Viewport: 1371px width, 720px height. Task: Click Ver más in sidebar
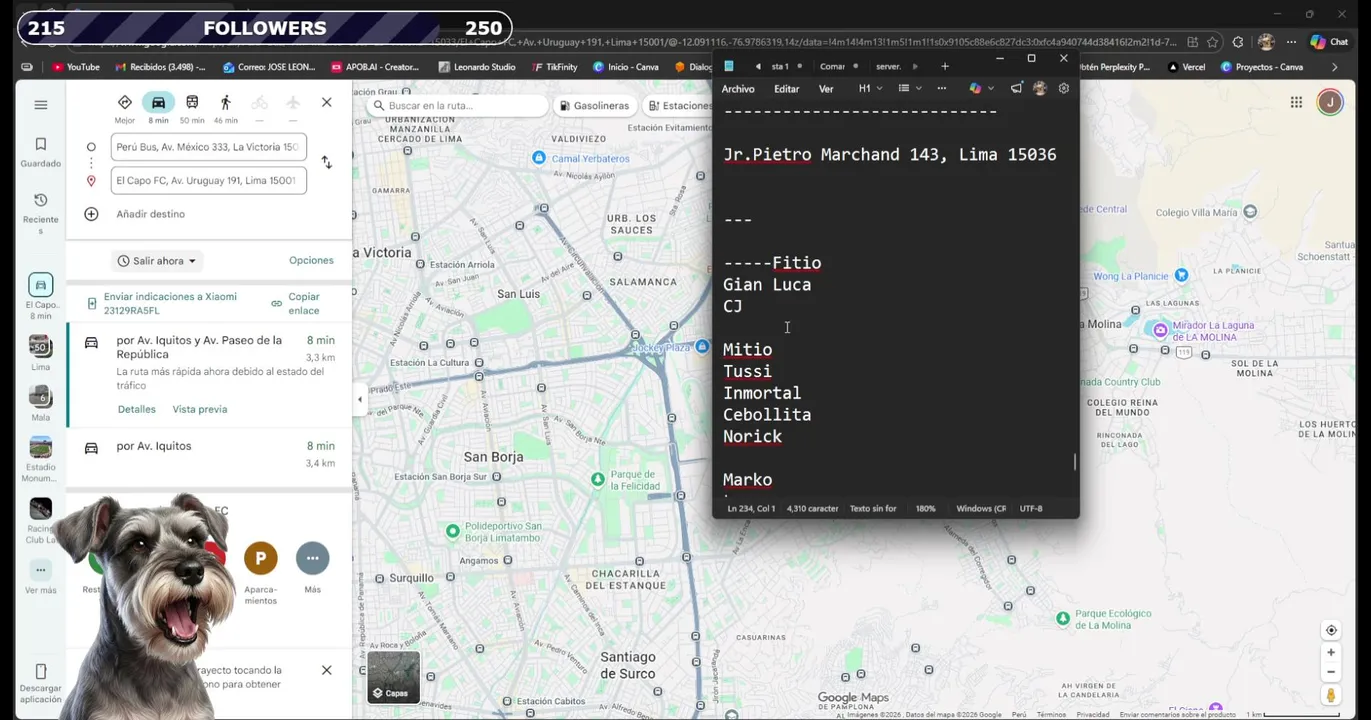pyautogui.click(x=41, y=578)
